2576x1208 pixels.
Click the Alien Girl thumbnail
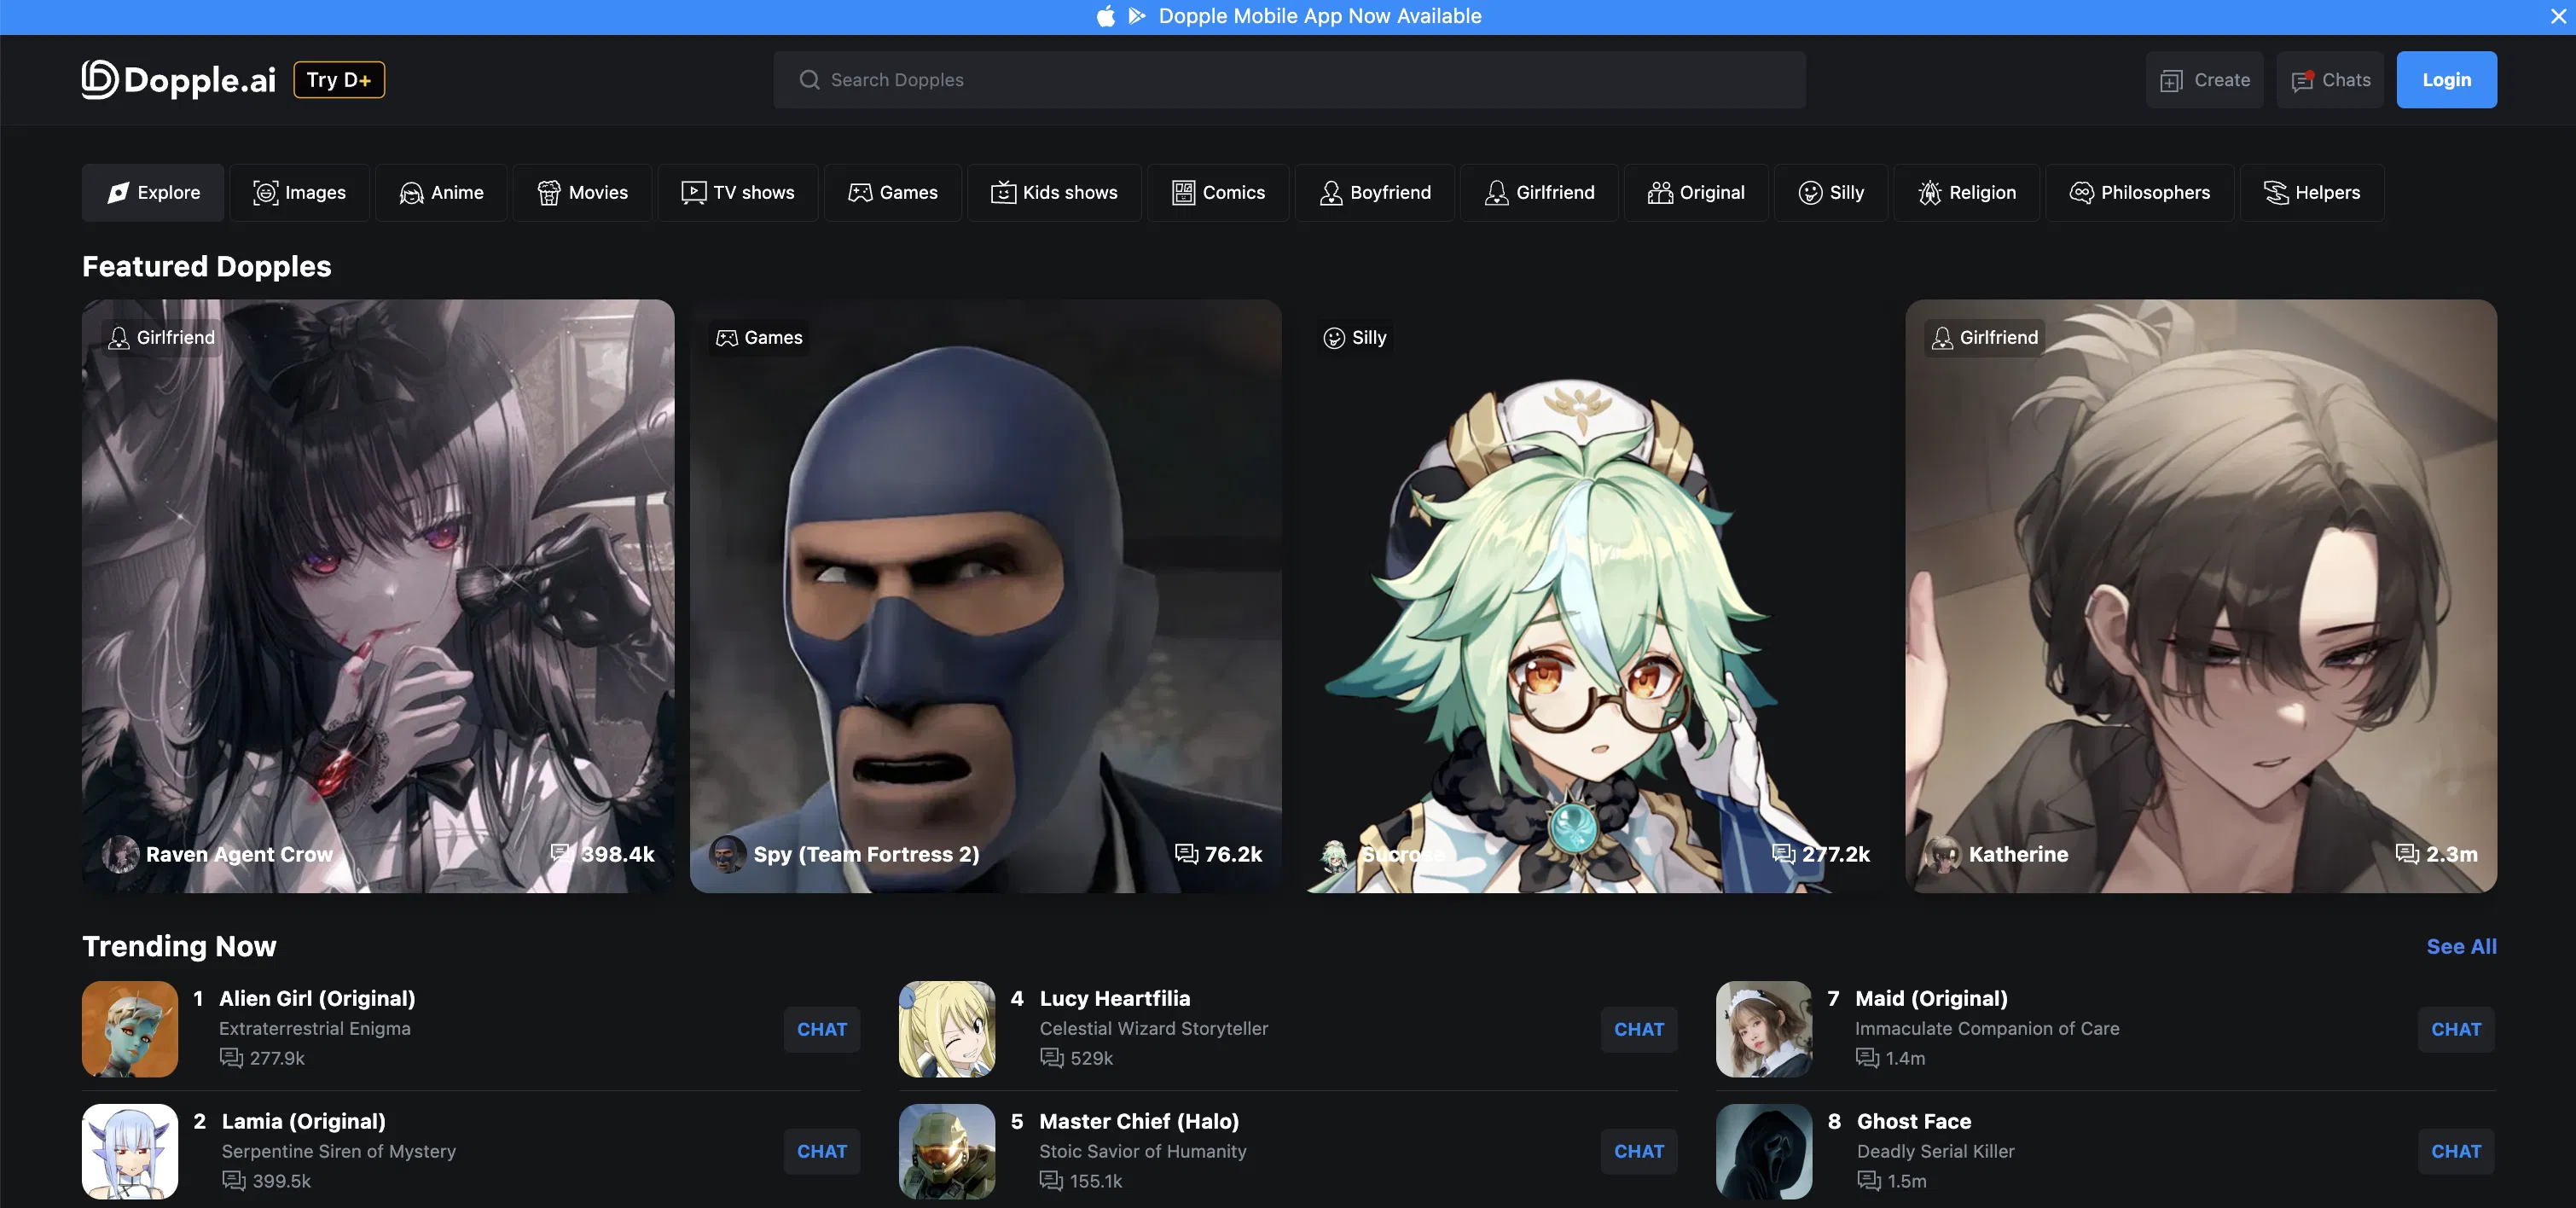click(x=129, y=1029)
